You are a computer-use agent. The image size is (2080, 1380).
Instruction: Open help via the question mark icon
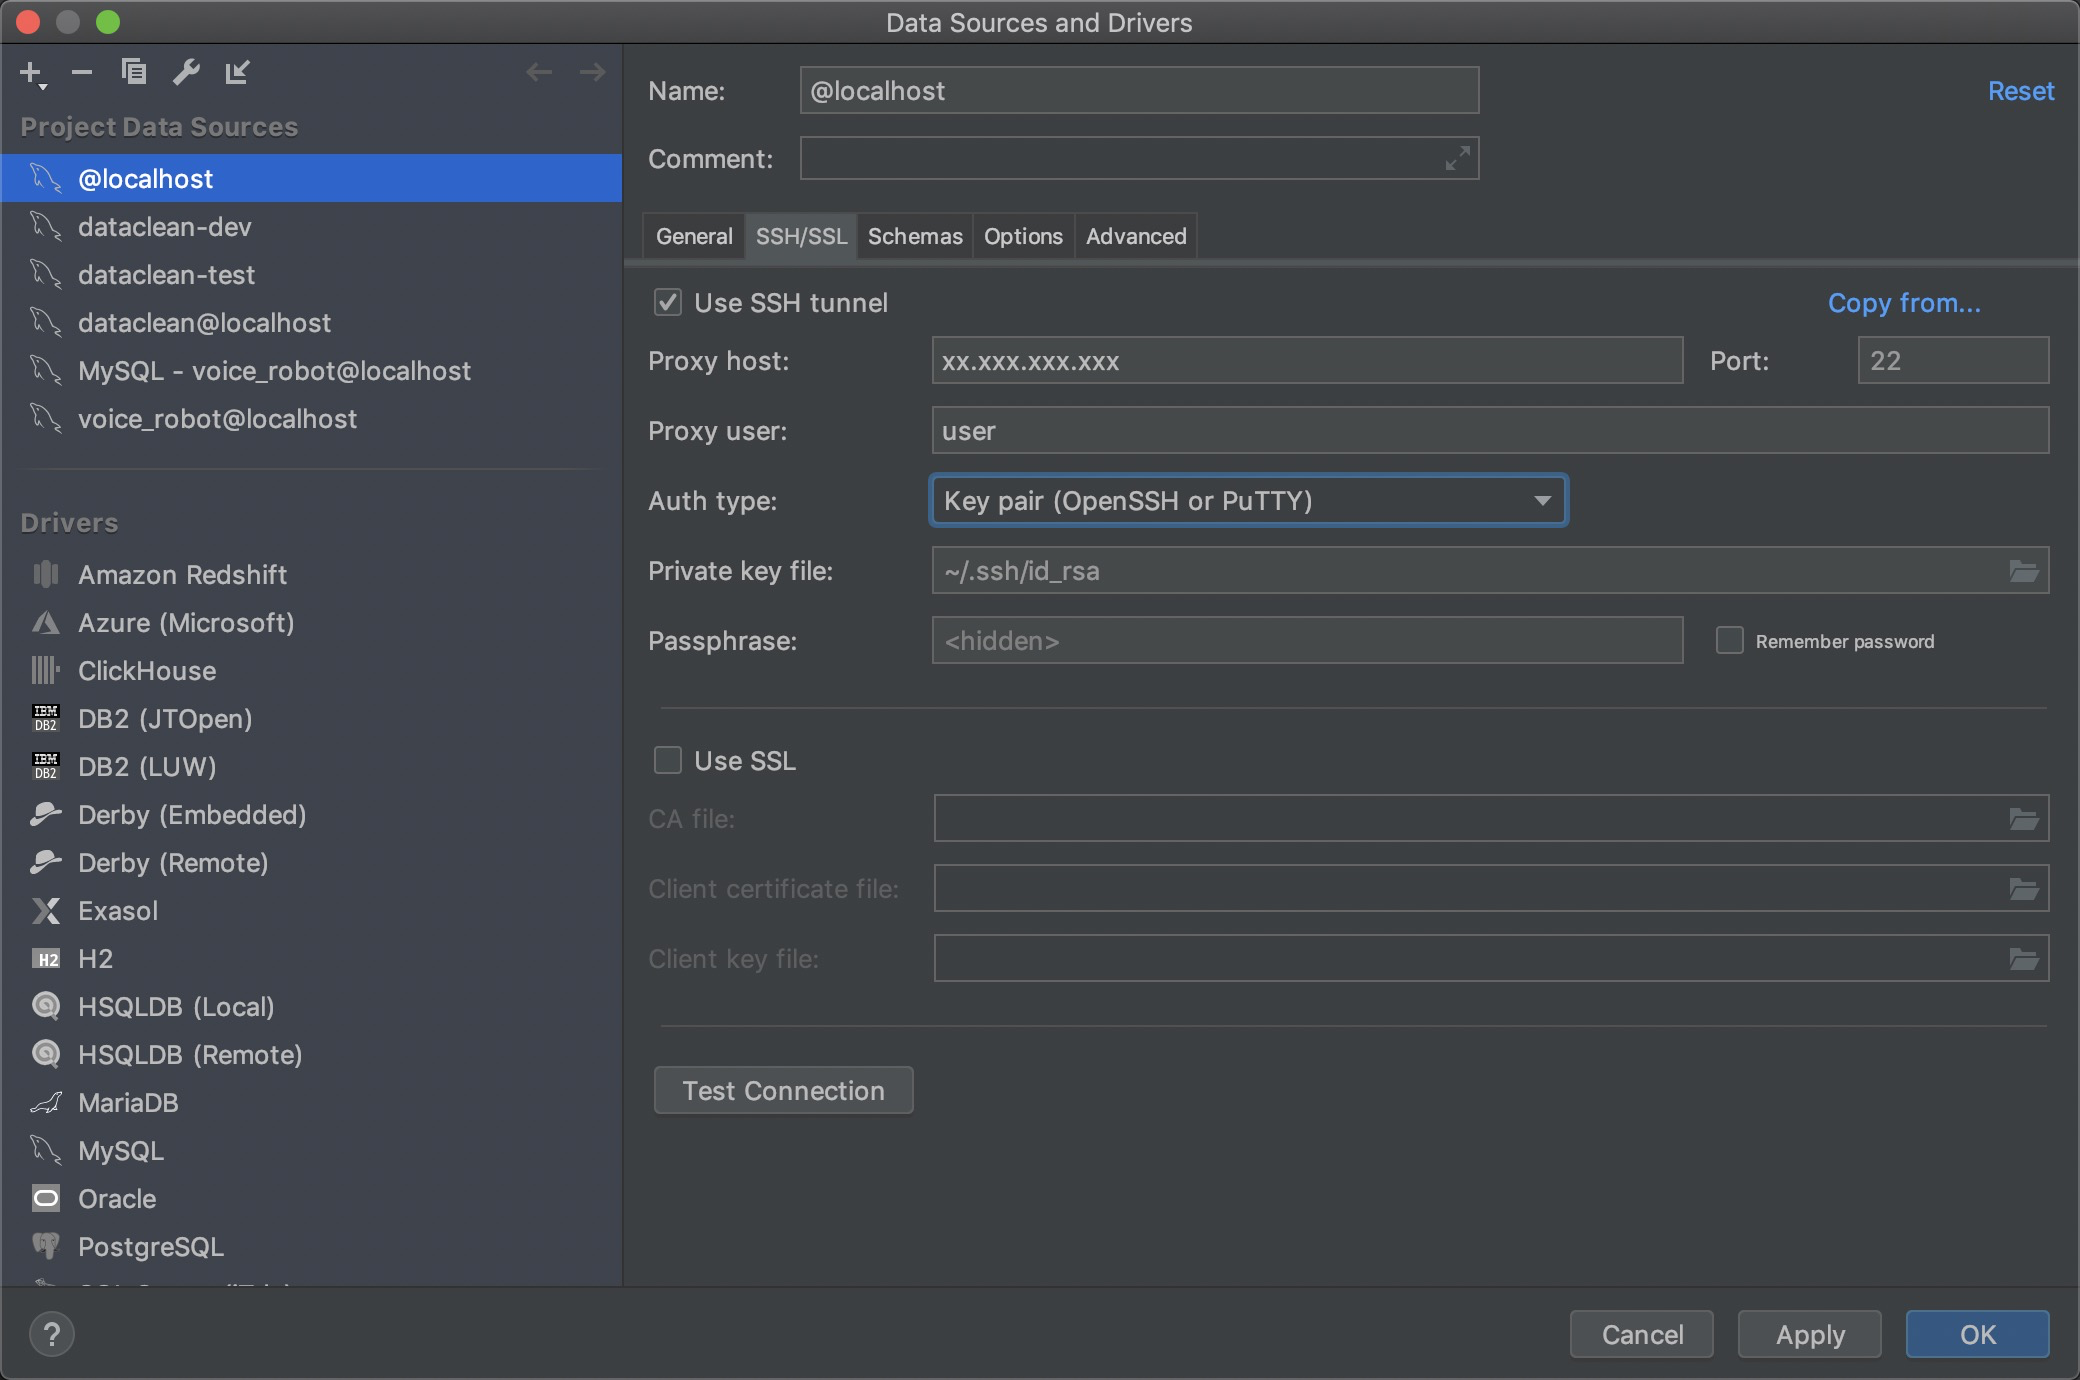(52, 1333)
